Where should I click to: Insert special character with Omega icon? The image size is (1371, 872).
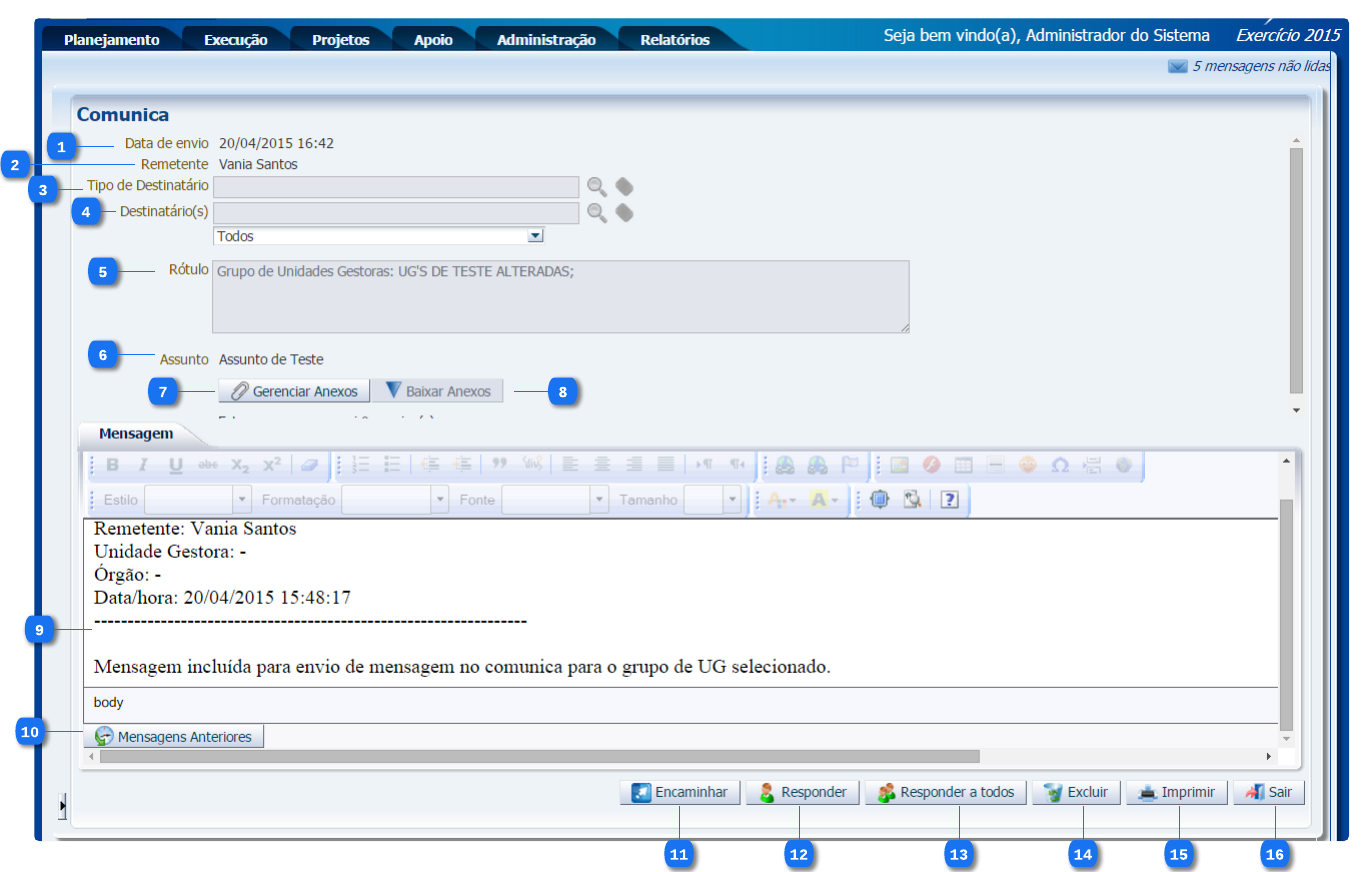click(1061, 465)
